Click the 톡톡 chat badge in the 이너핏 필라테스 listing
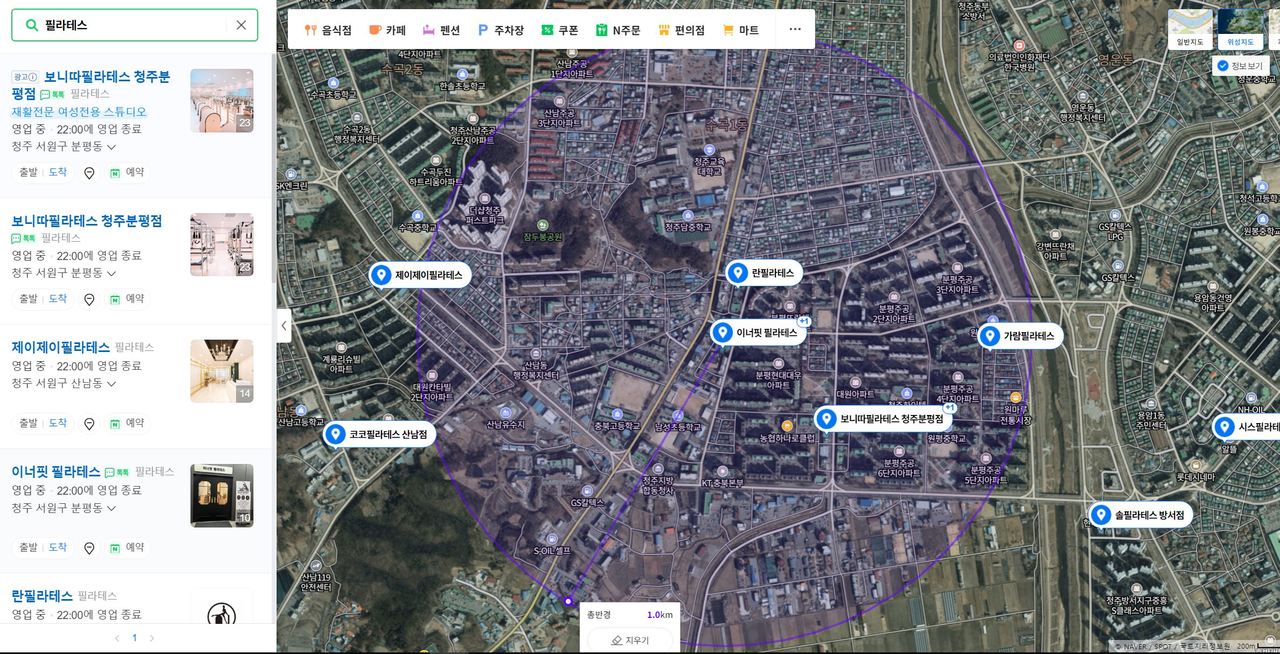The image size is (1280, 654). pos(117,471)
